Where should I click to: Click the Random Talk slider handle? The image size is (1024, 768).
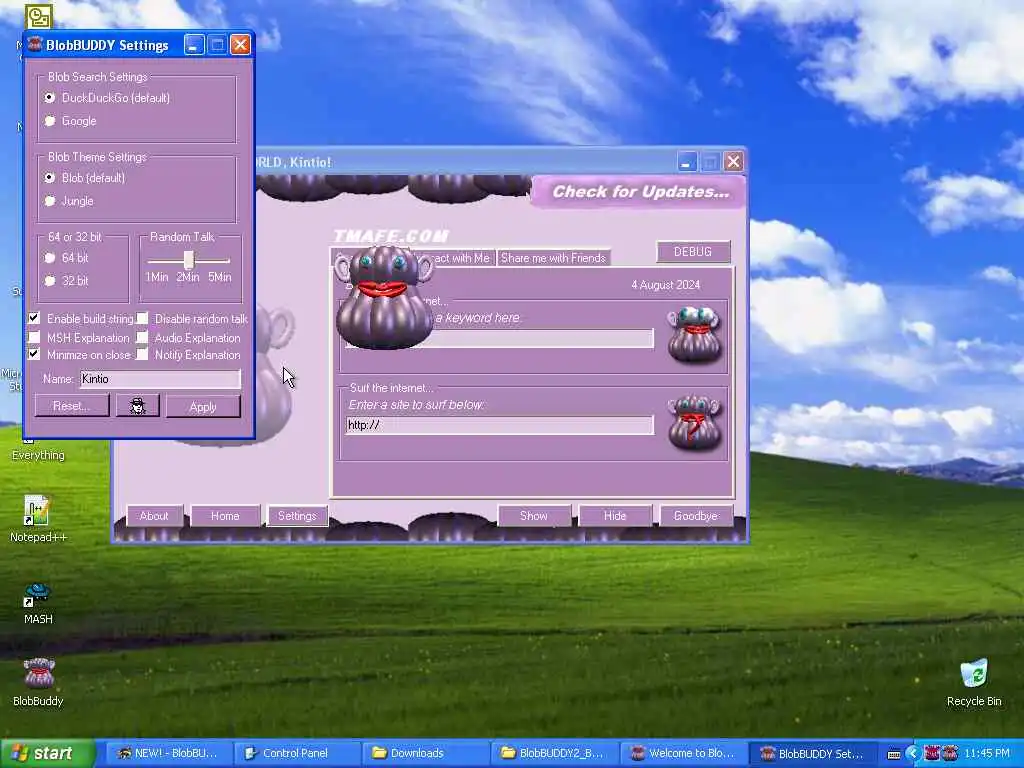[x=188, y=259]
